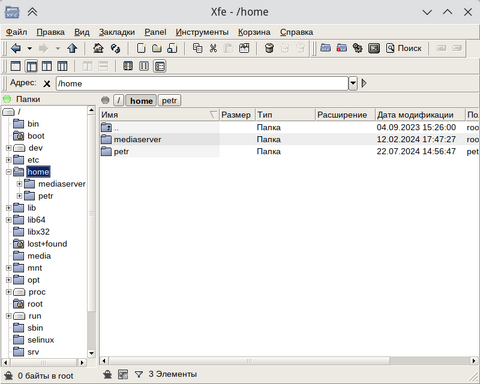
Task: Switch to small icons view
Action: click(x=144, y=66)
